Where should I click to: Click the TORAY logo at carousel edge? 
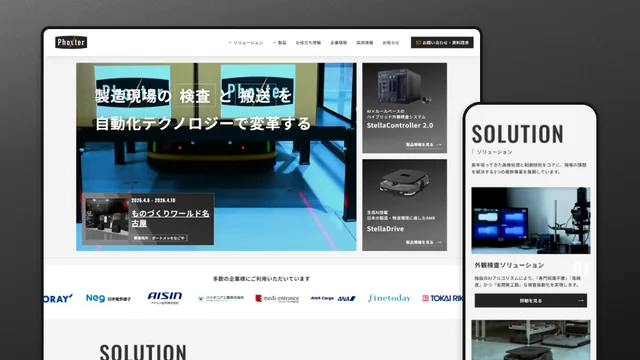tap(58, 298)
